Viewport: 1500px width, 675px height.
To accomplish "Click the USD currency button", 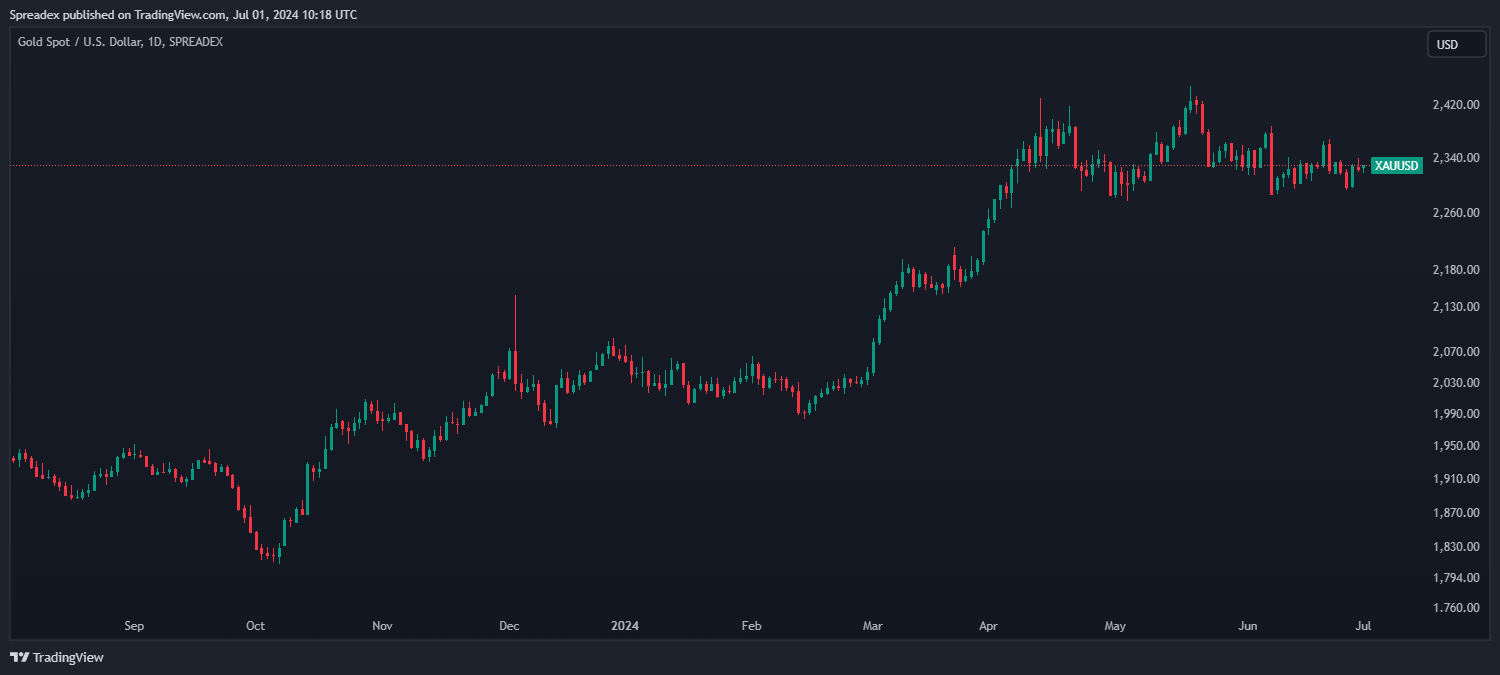I will coord(1456,44).
